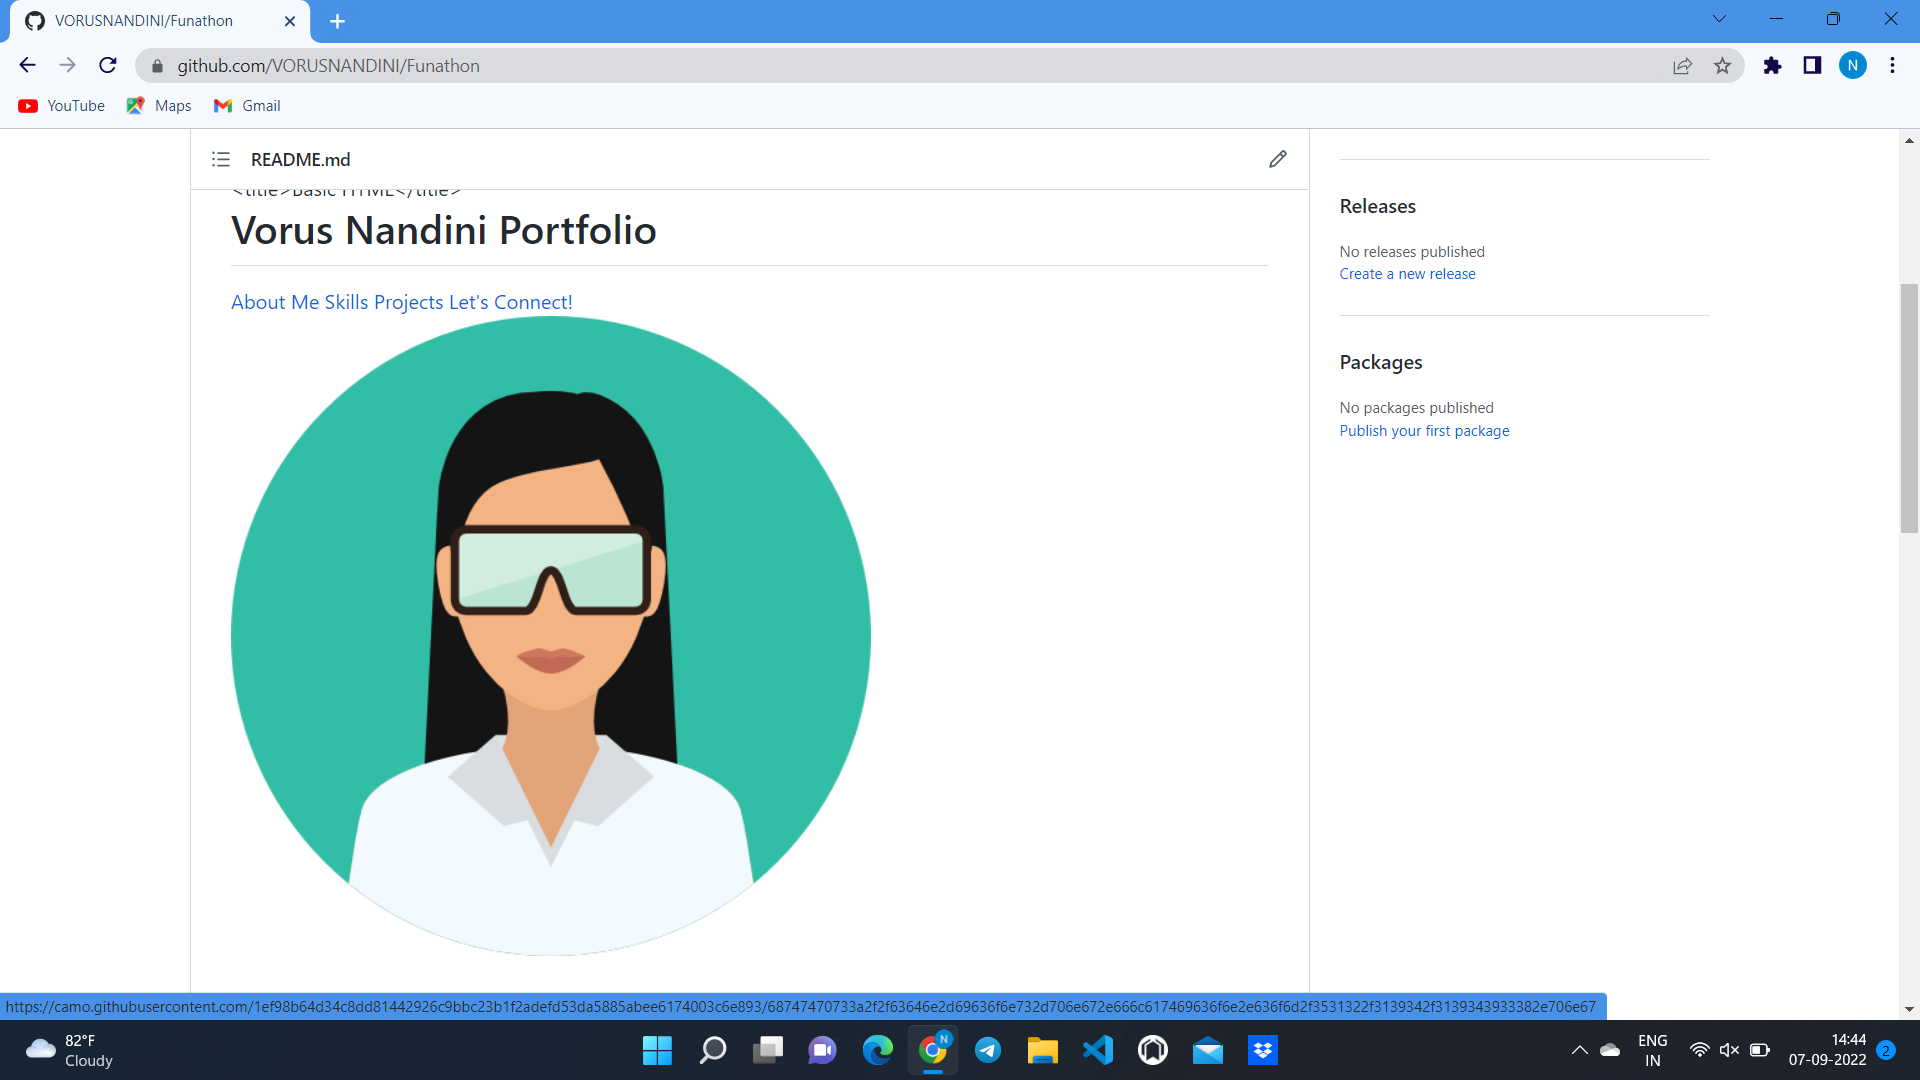Screen dimensions: 1920x1080
Task: Open the YouTube bookmark
Action: click(62, 106)
